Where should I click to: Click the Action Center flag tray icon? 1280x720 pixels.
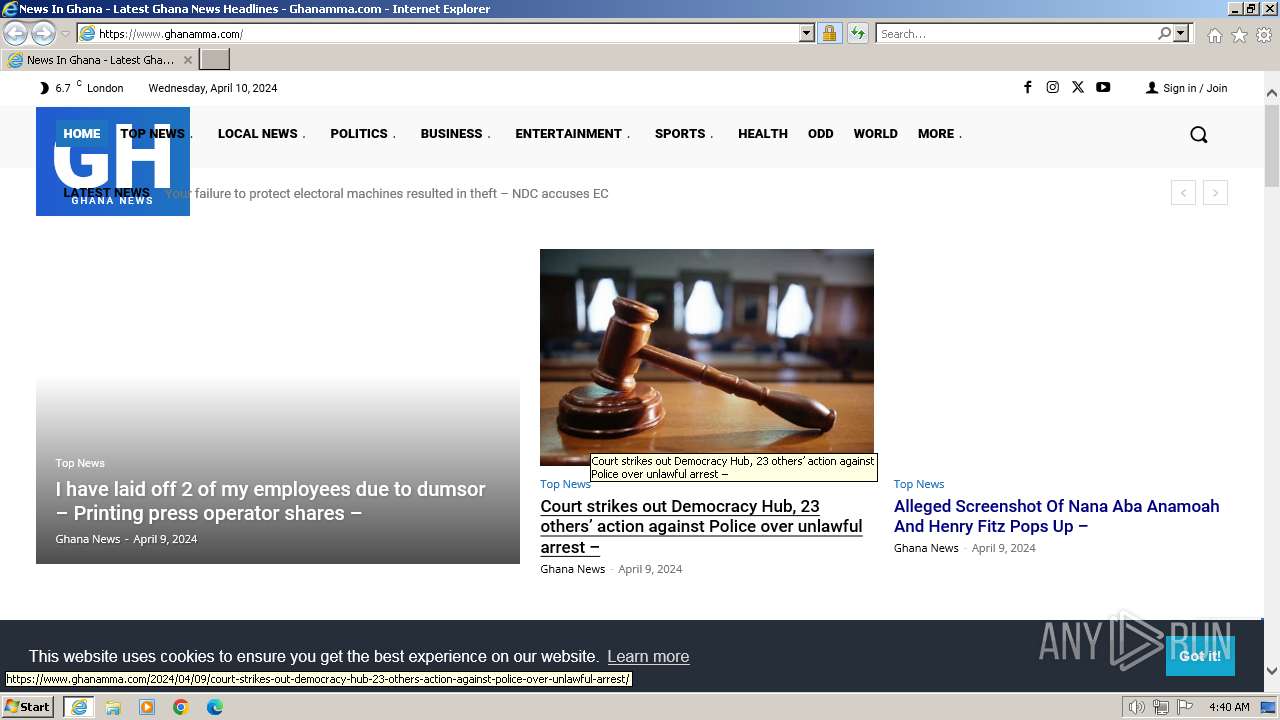coord(1185,707)
